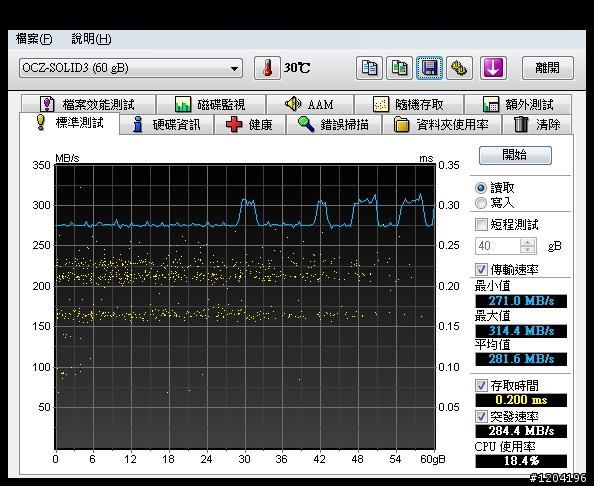Enable the 短程測試 checkbox
Viewport: 594px width, 486px height.
pyautogui.click(x=481, y=225)
